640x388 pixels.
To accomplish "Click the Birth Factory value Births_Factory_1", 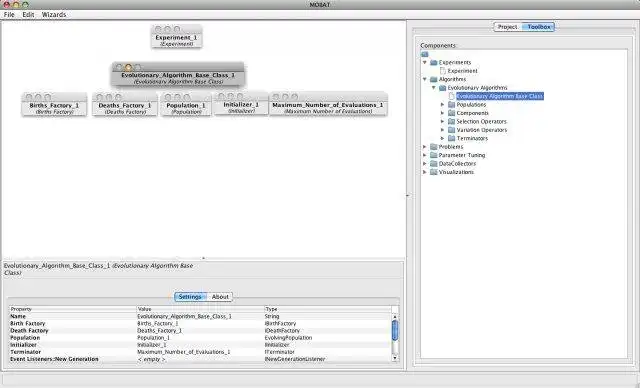I will tap(200, 323).
